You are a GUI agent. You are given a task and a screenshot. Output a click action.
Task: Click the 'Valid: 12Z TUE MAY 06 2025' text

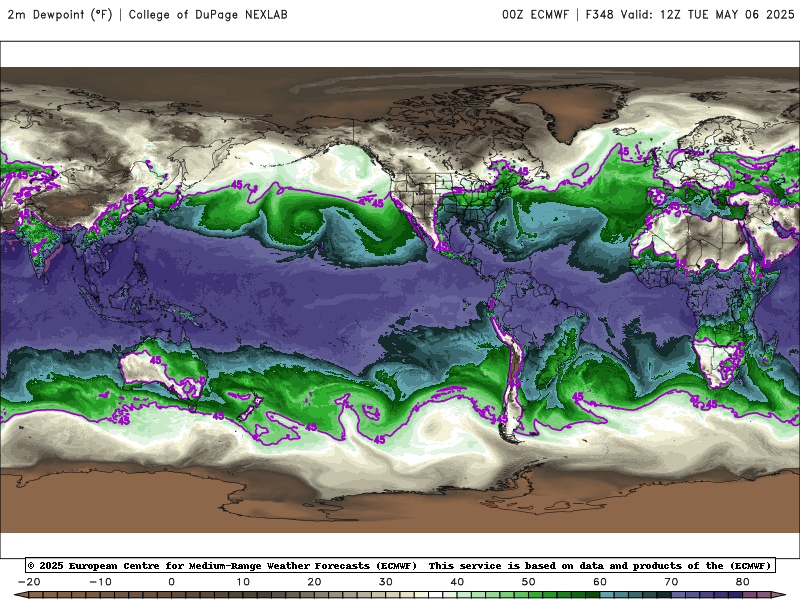pos(707,15)
